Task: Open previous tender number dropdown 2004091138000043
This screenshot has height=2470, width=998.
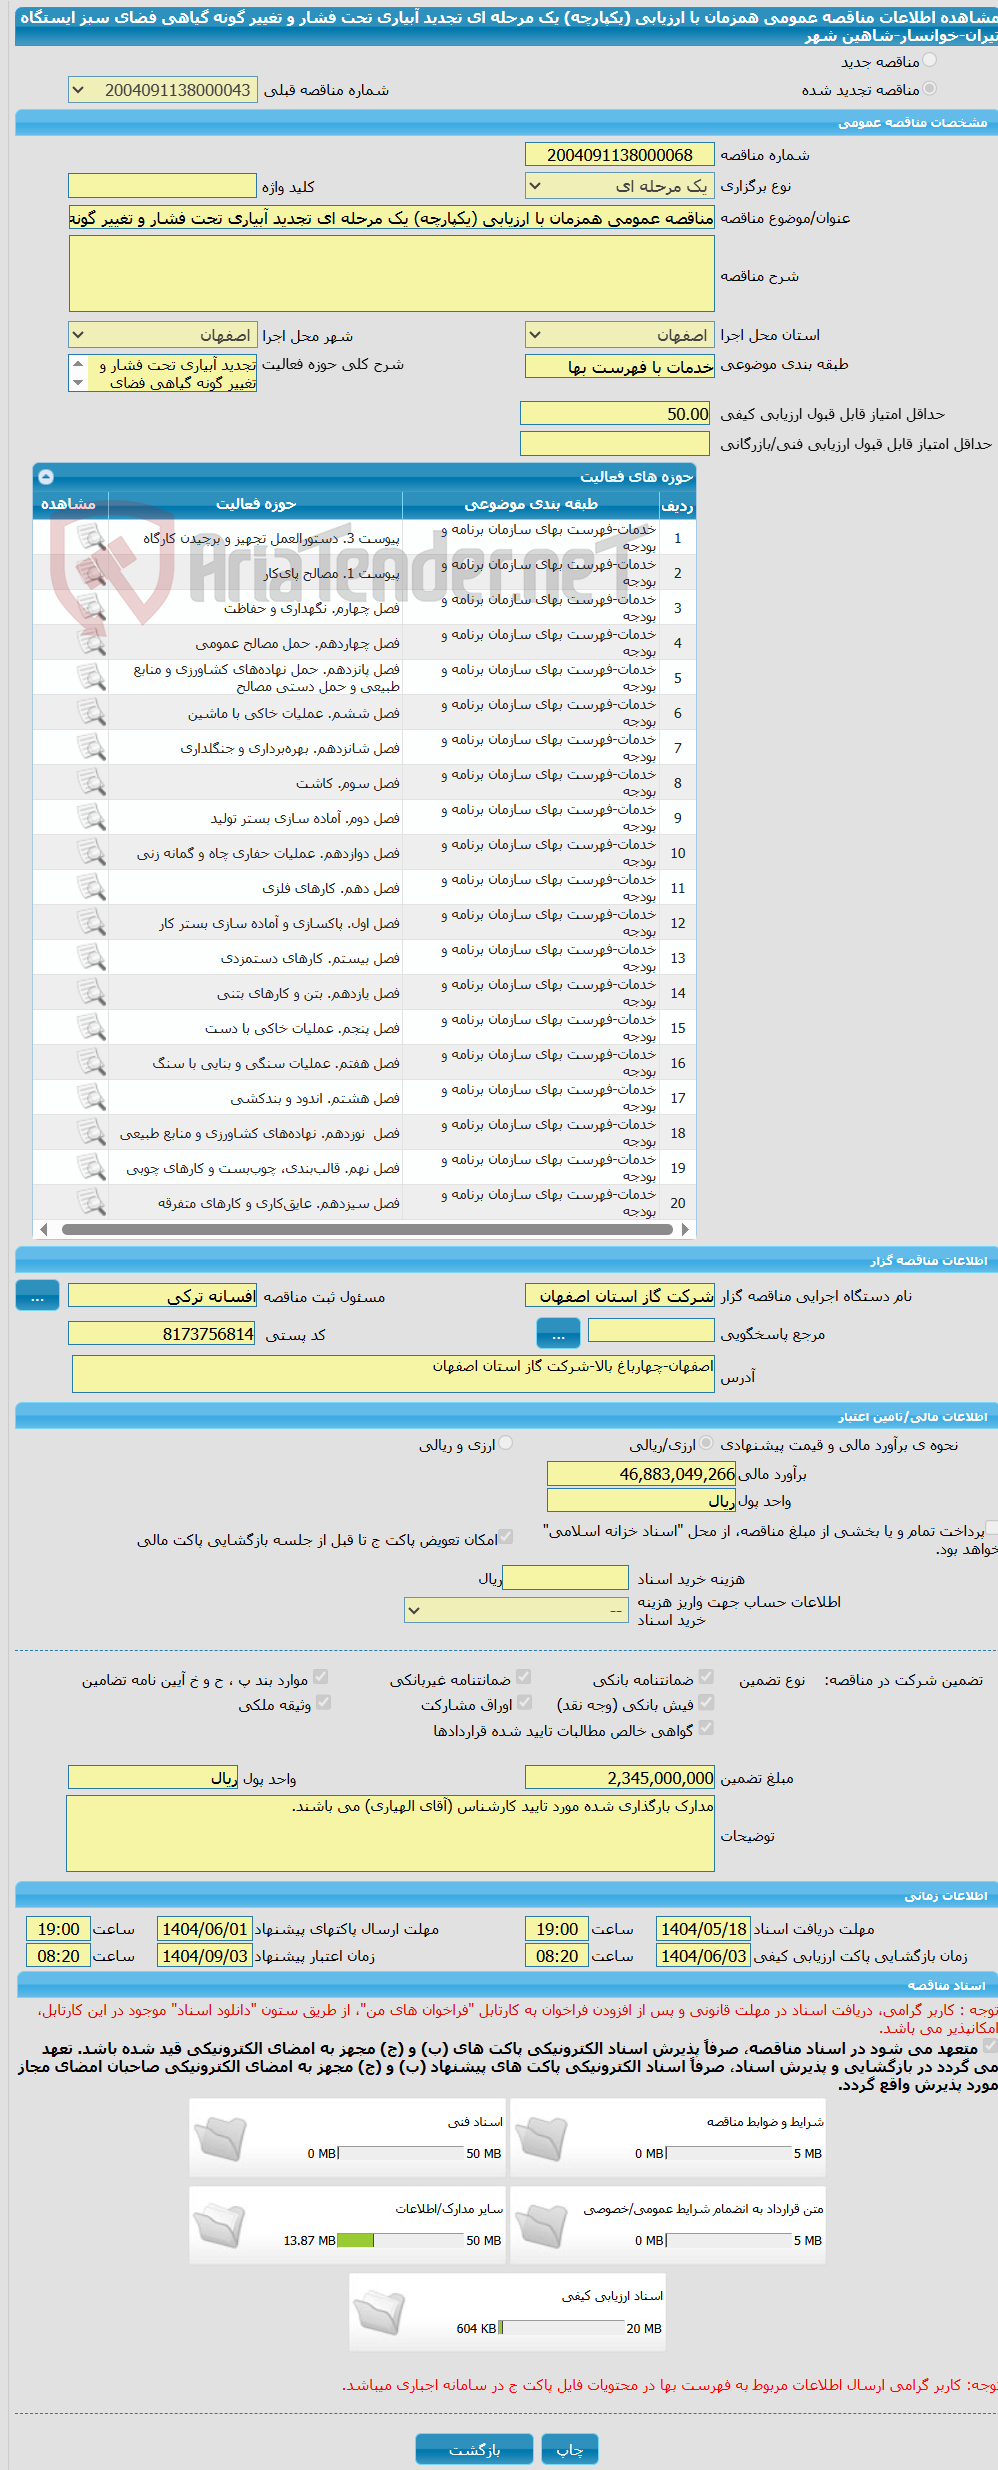Action: click(x=162, y=90)
